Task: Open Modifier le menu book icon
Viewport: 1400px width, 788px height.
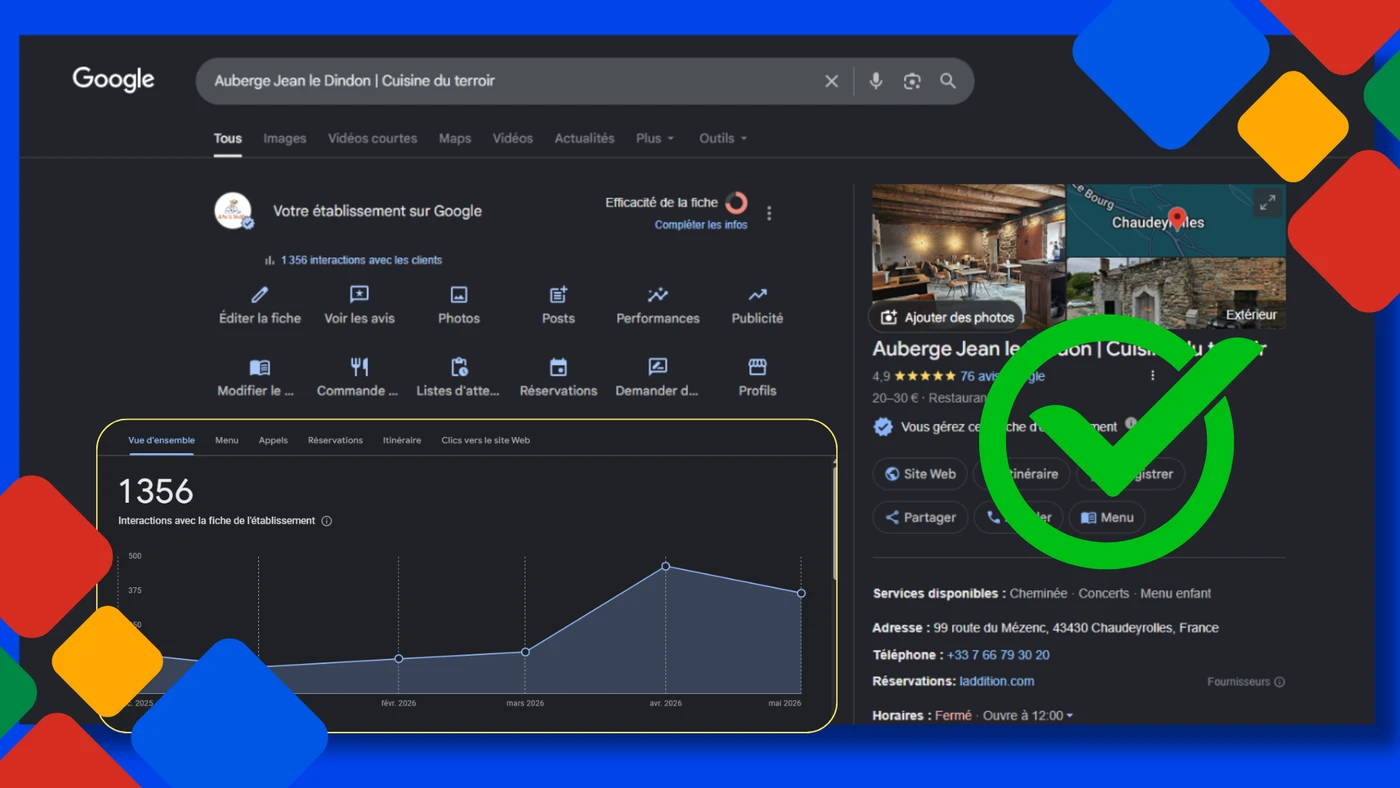Action: [259, 367]
